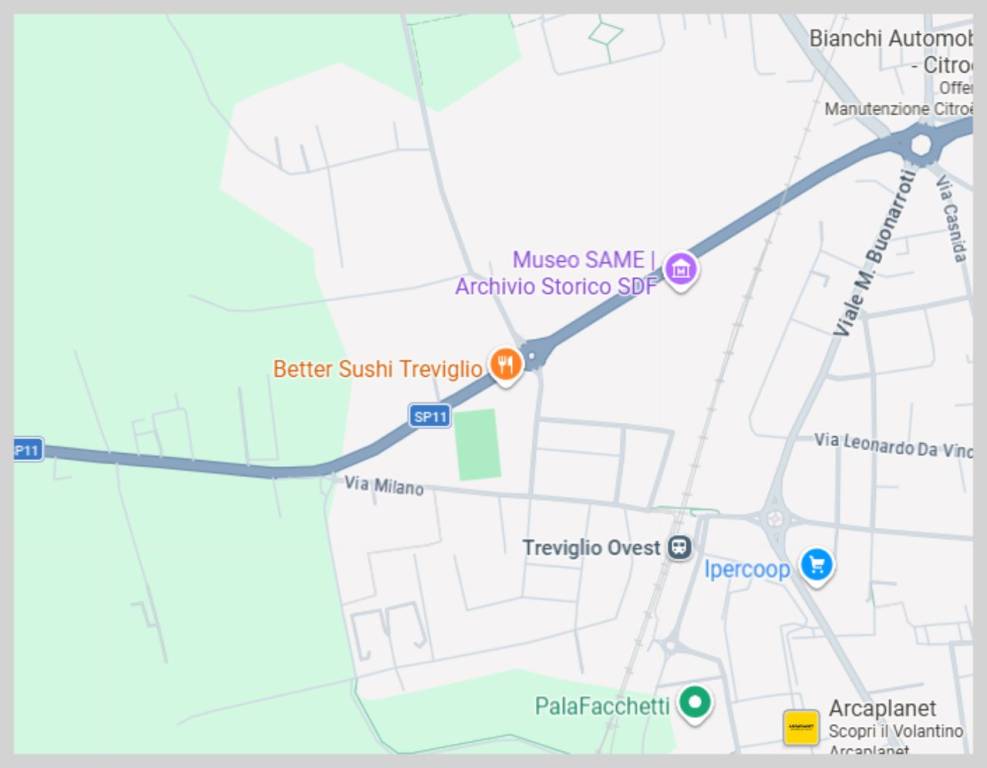Open the Museo SAME Archivio Storico label
This screenshot has height=768, width=987.
tap(556, 273)
